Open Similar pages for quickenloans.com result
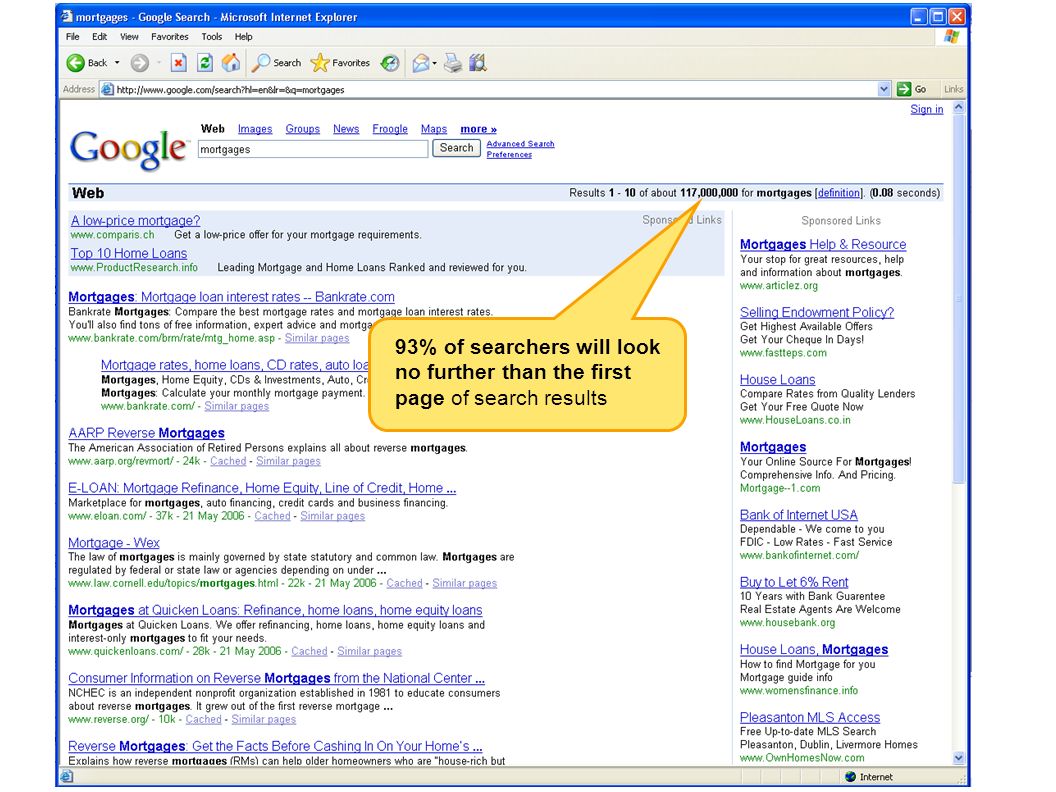The image size is (1056, 792). pos(369,651)
